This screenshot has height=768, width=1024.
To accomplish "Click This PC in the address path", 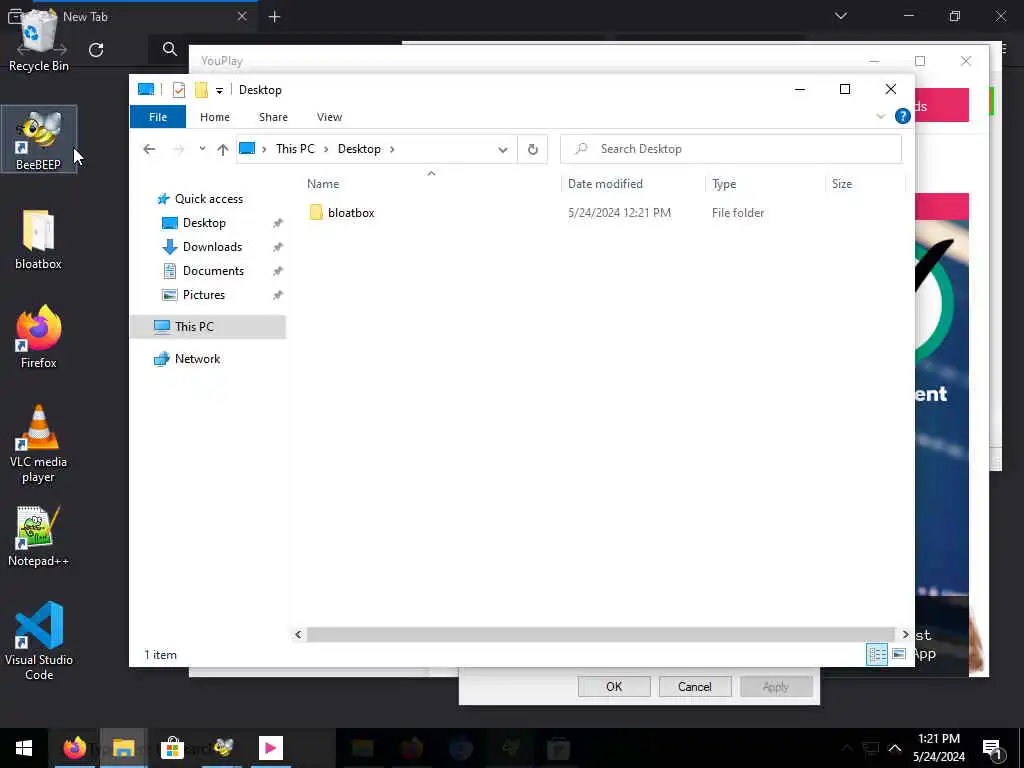I will tap(295, 149).
